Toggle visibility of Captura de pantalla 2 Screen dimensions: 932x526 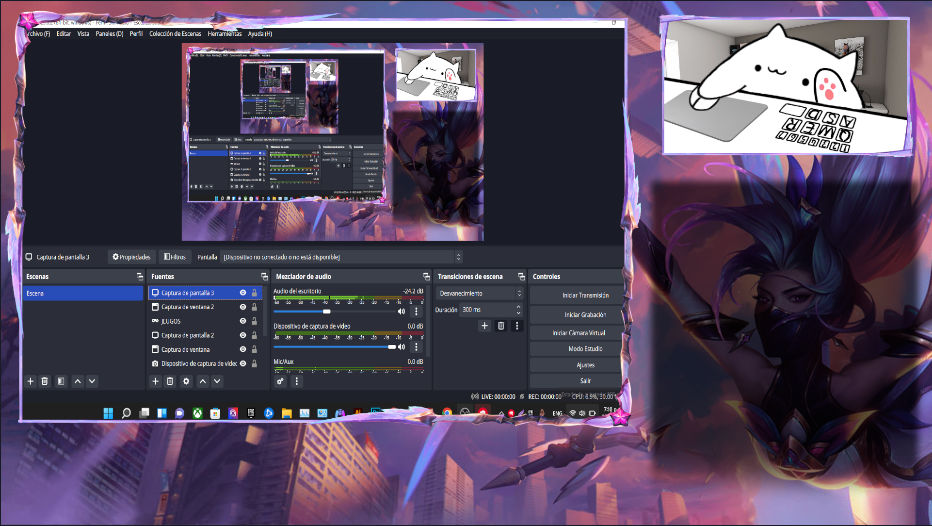[x=243, y=335]
